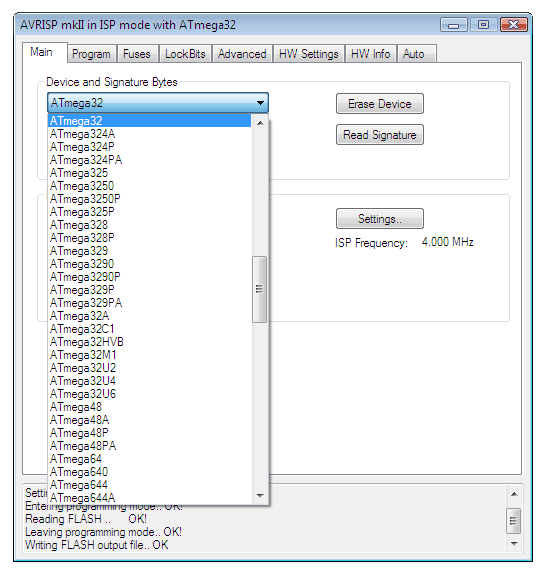Select ATmega328P device
Screen dimensions: 551x573
tap(149, 238)
